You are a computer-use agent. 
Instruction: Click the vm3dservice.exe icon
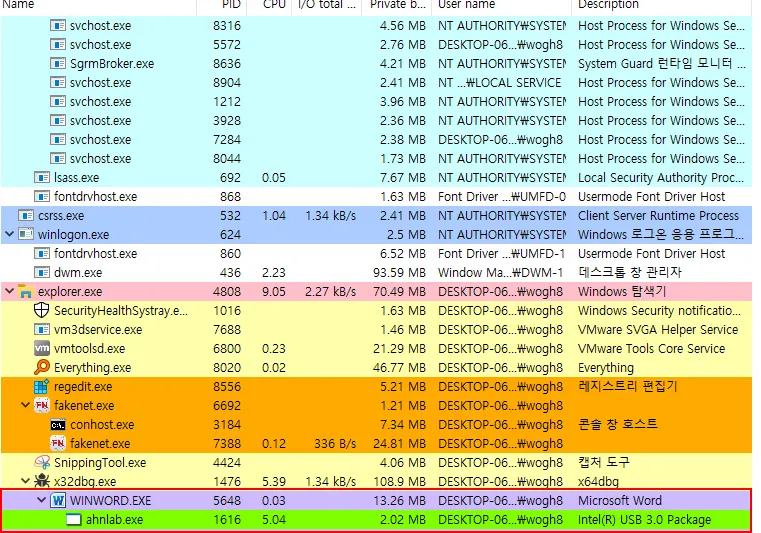coord(42,330)
